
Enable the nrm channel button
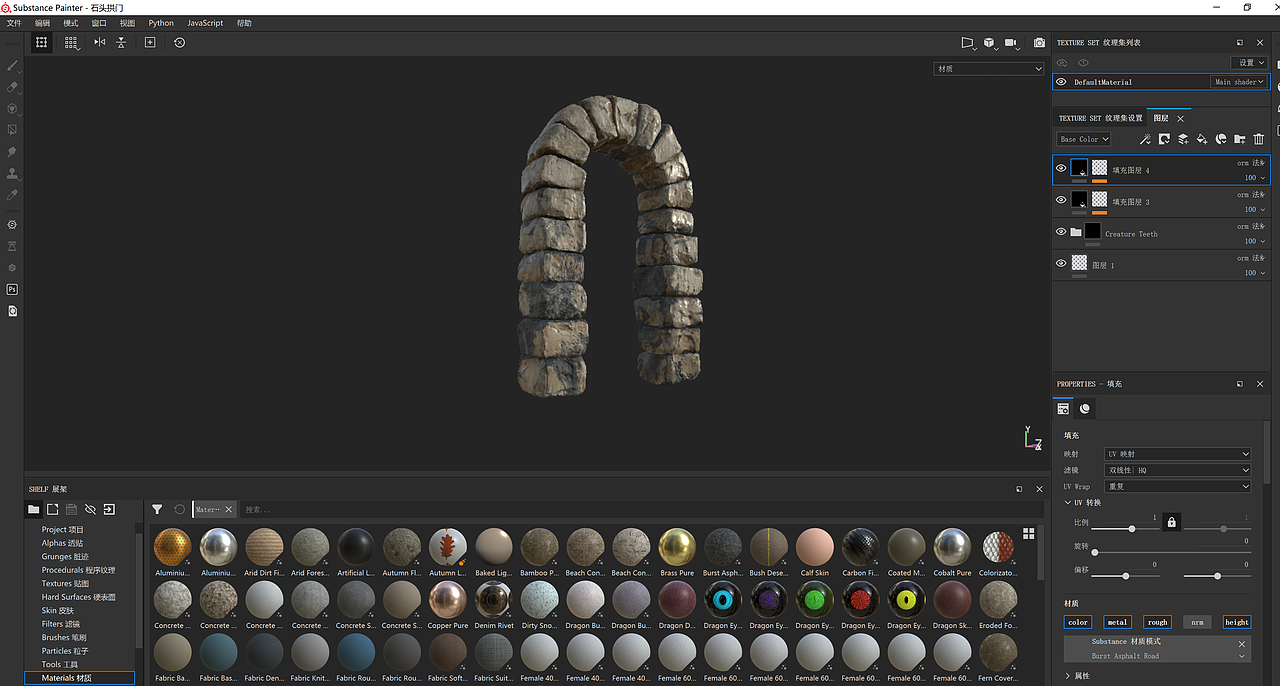pos(1197,622)
